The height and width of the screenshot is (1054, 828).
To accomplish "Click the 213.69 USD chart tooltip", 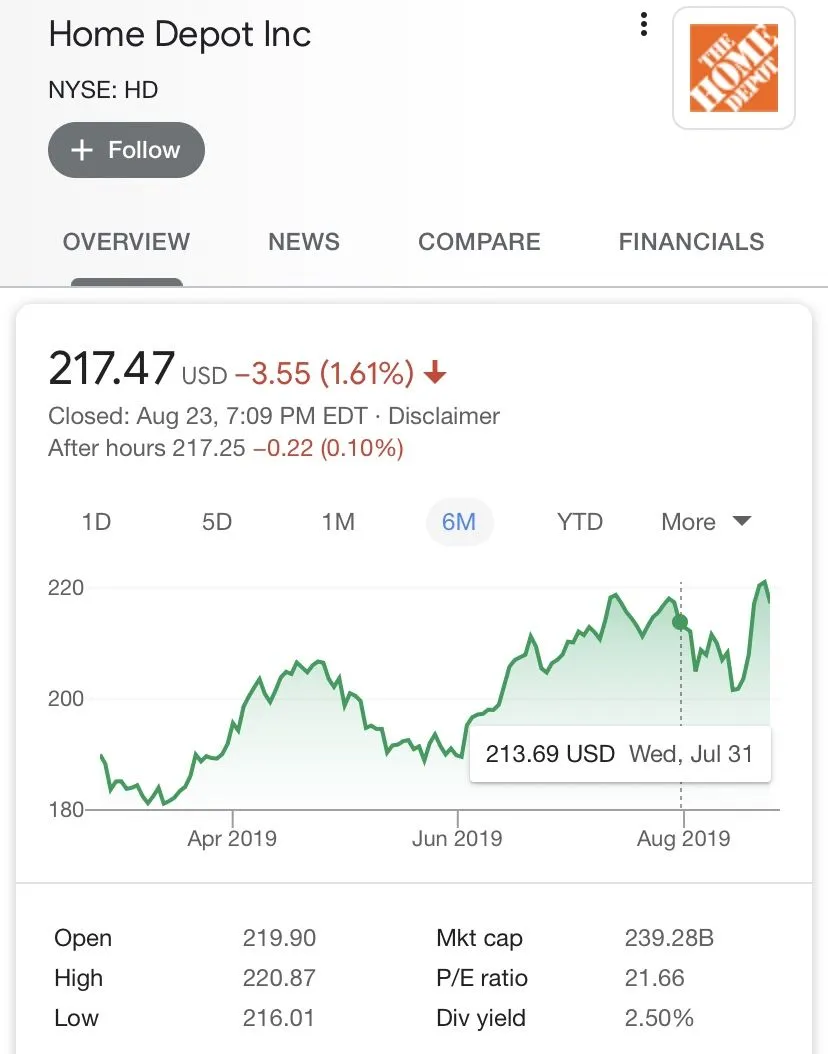I will click(618, 754).
